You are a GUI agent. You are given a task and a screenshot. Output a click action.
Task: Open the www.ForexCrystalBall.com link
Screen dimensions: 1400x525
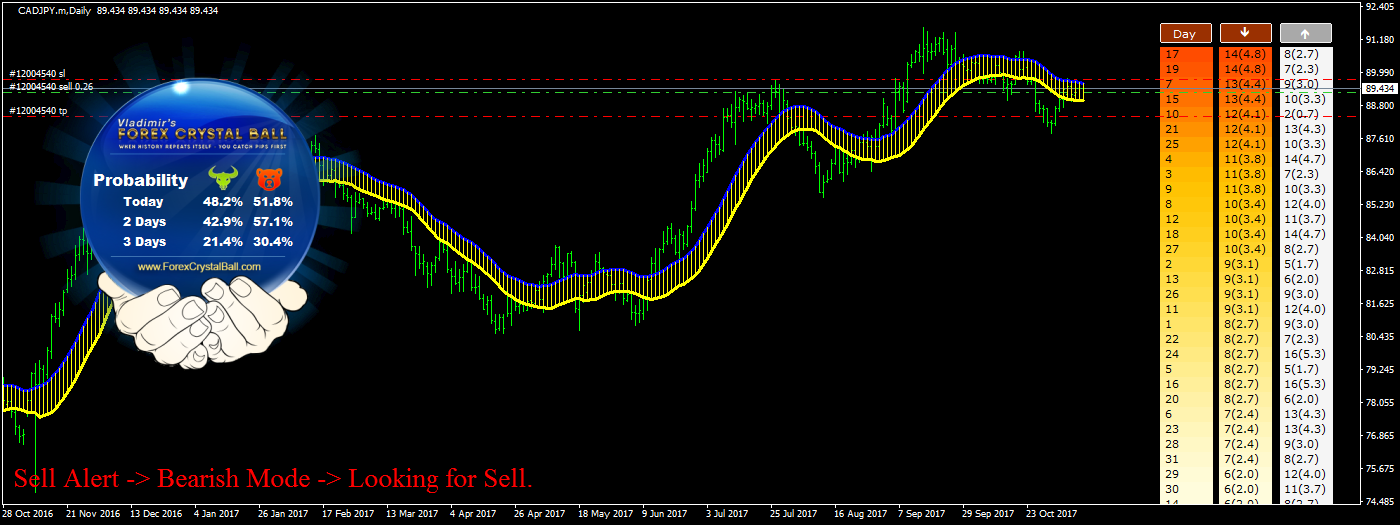[x=198, y=267]
